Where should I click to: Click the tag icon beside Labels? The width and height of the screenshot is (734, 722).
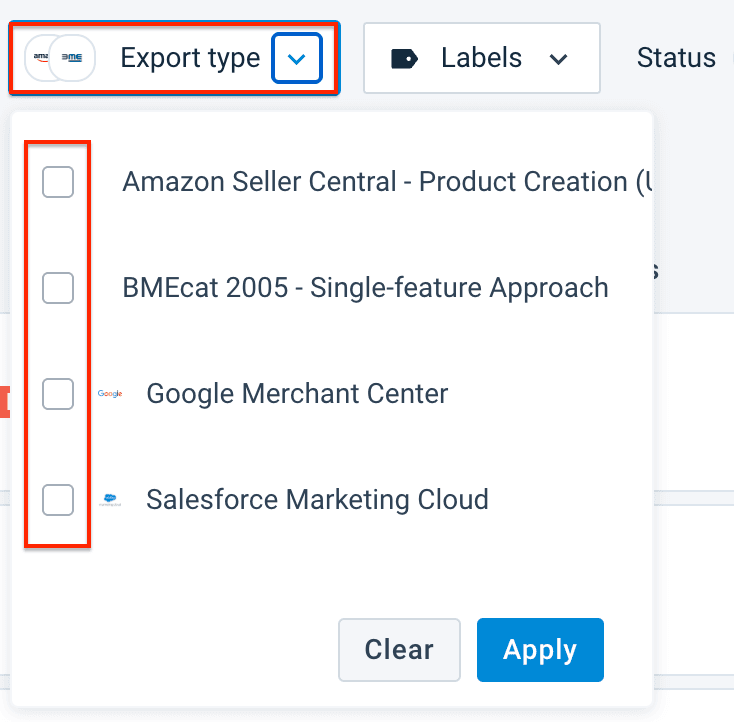point(404,59)
